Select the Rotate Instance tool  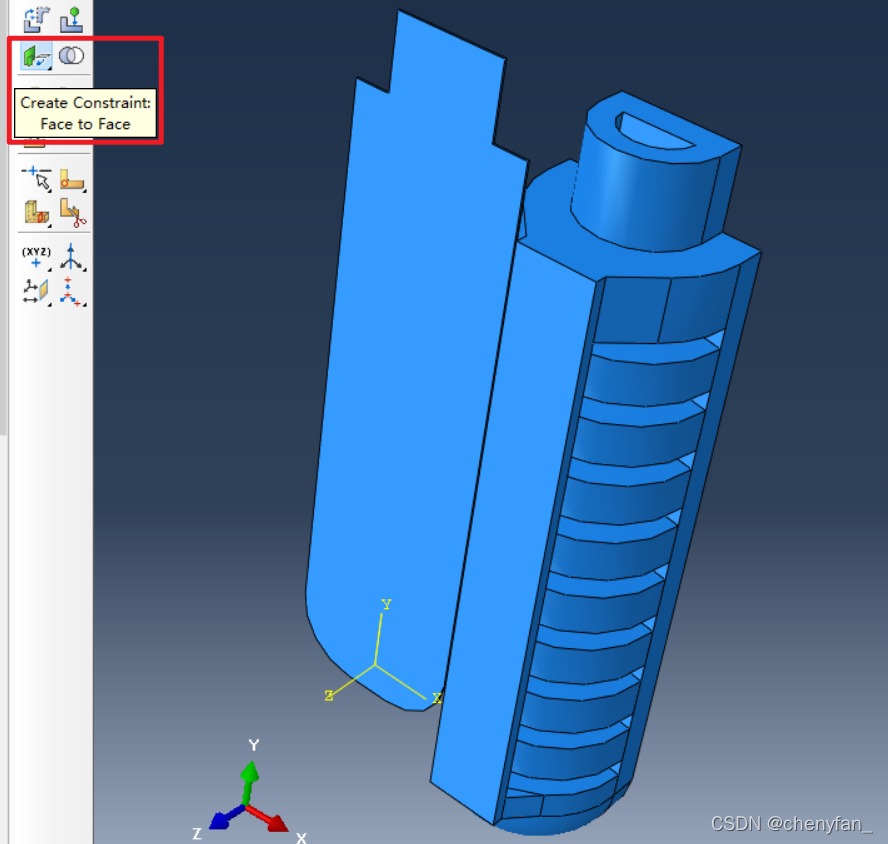pos(36,18)
